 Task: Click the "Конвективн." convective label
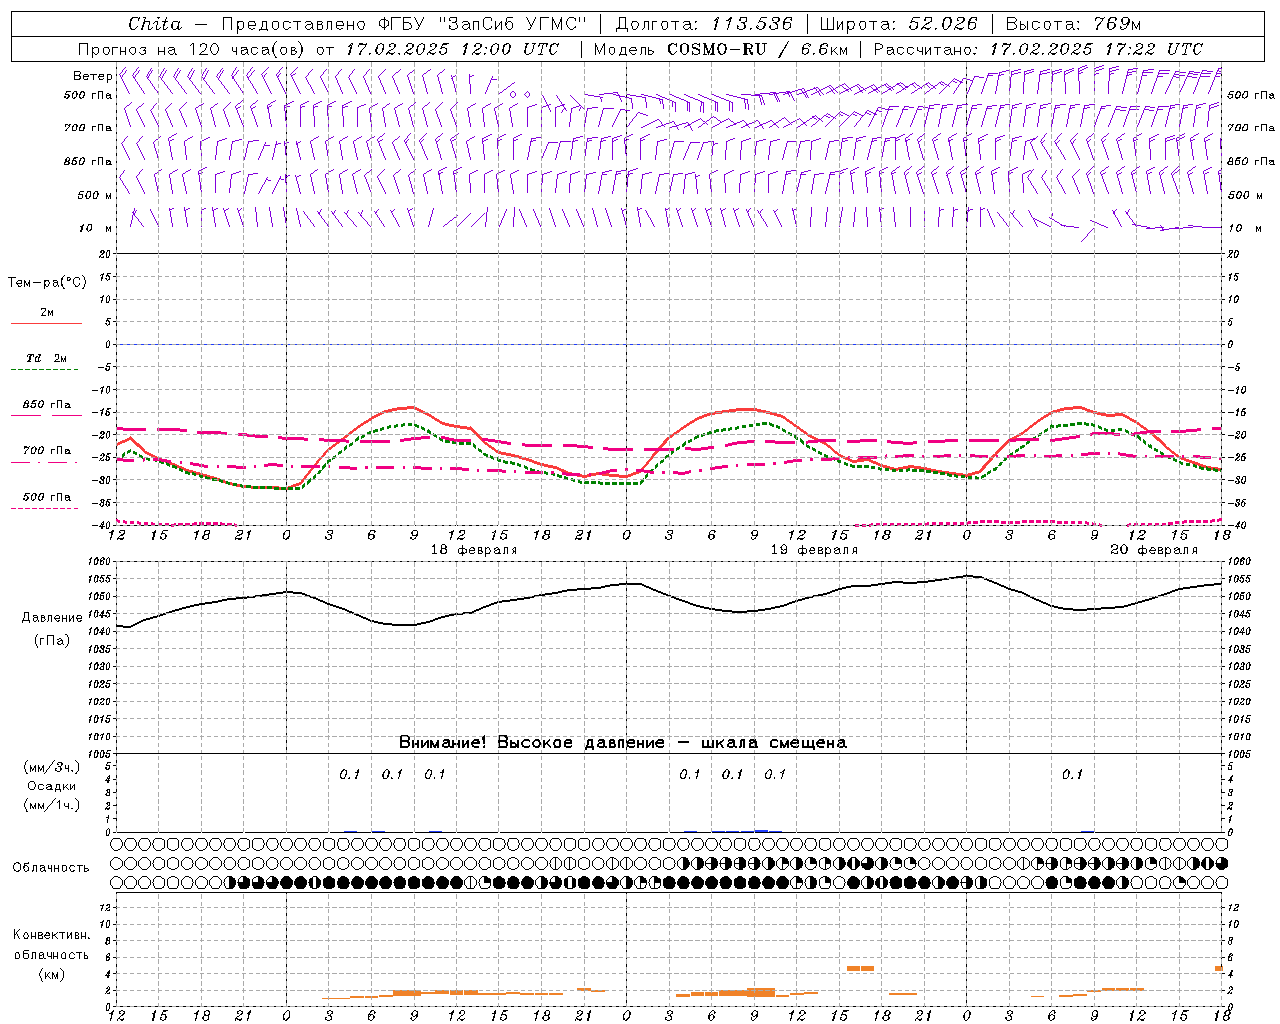[51, 935]
